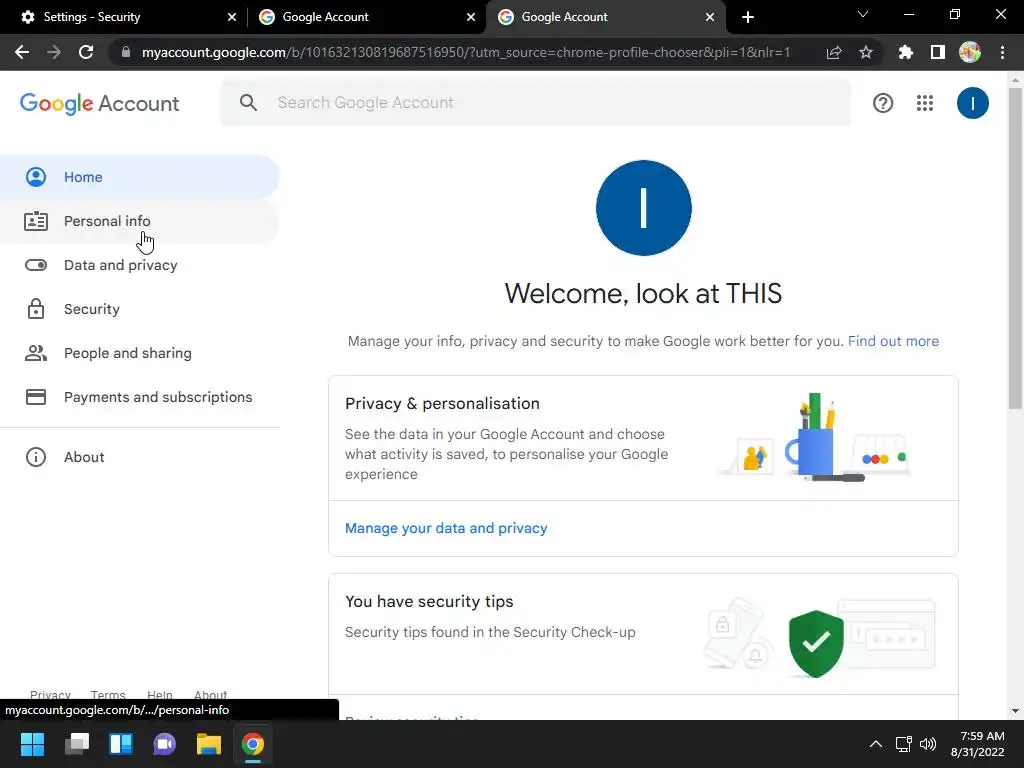
Task: Open the Chat taskbar icon
Action: coord(165,744)
